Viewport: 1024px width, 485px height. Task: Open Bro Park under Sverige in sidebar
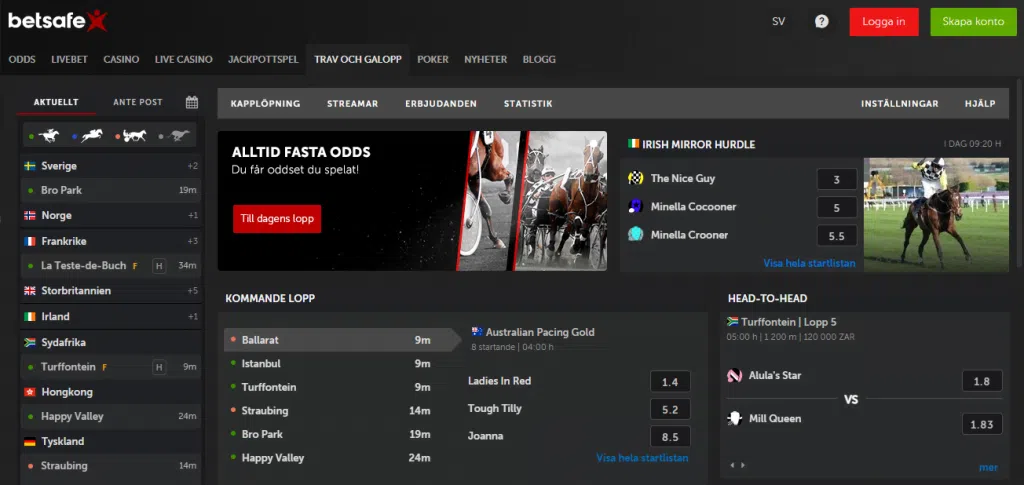pyautogui.click(x=111, y=191)
